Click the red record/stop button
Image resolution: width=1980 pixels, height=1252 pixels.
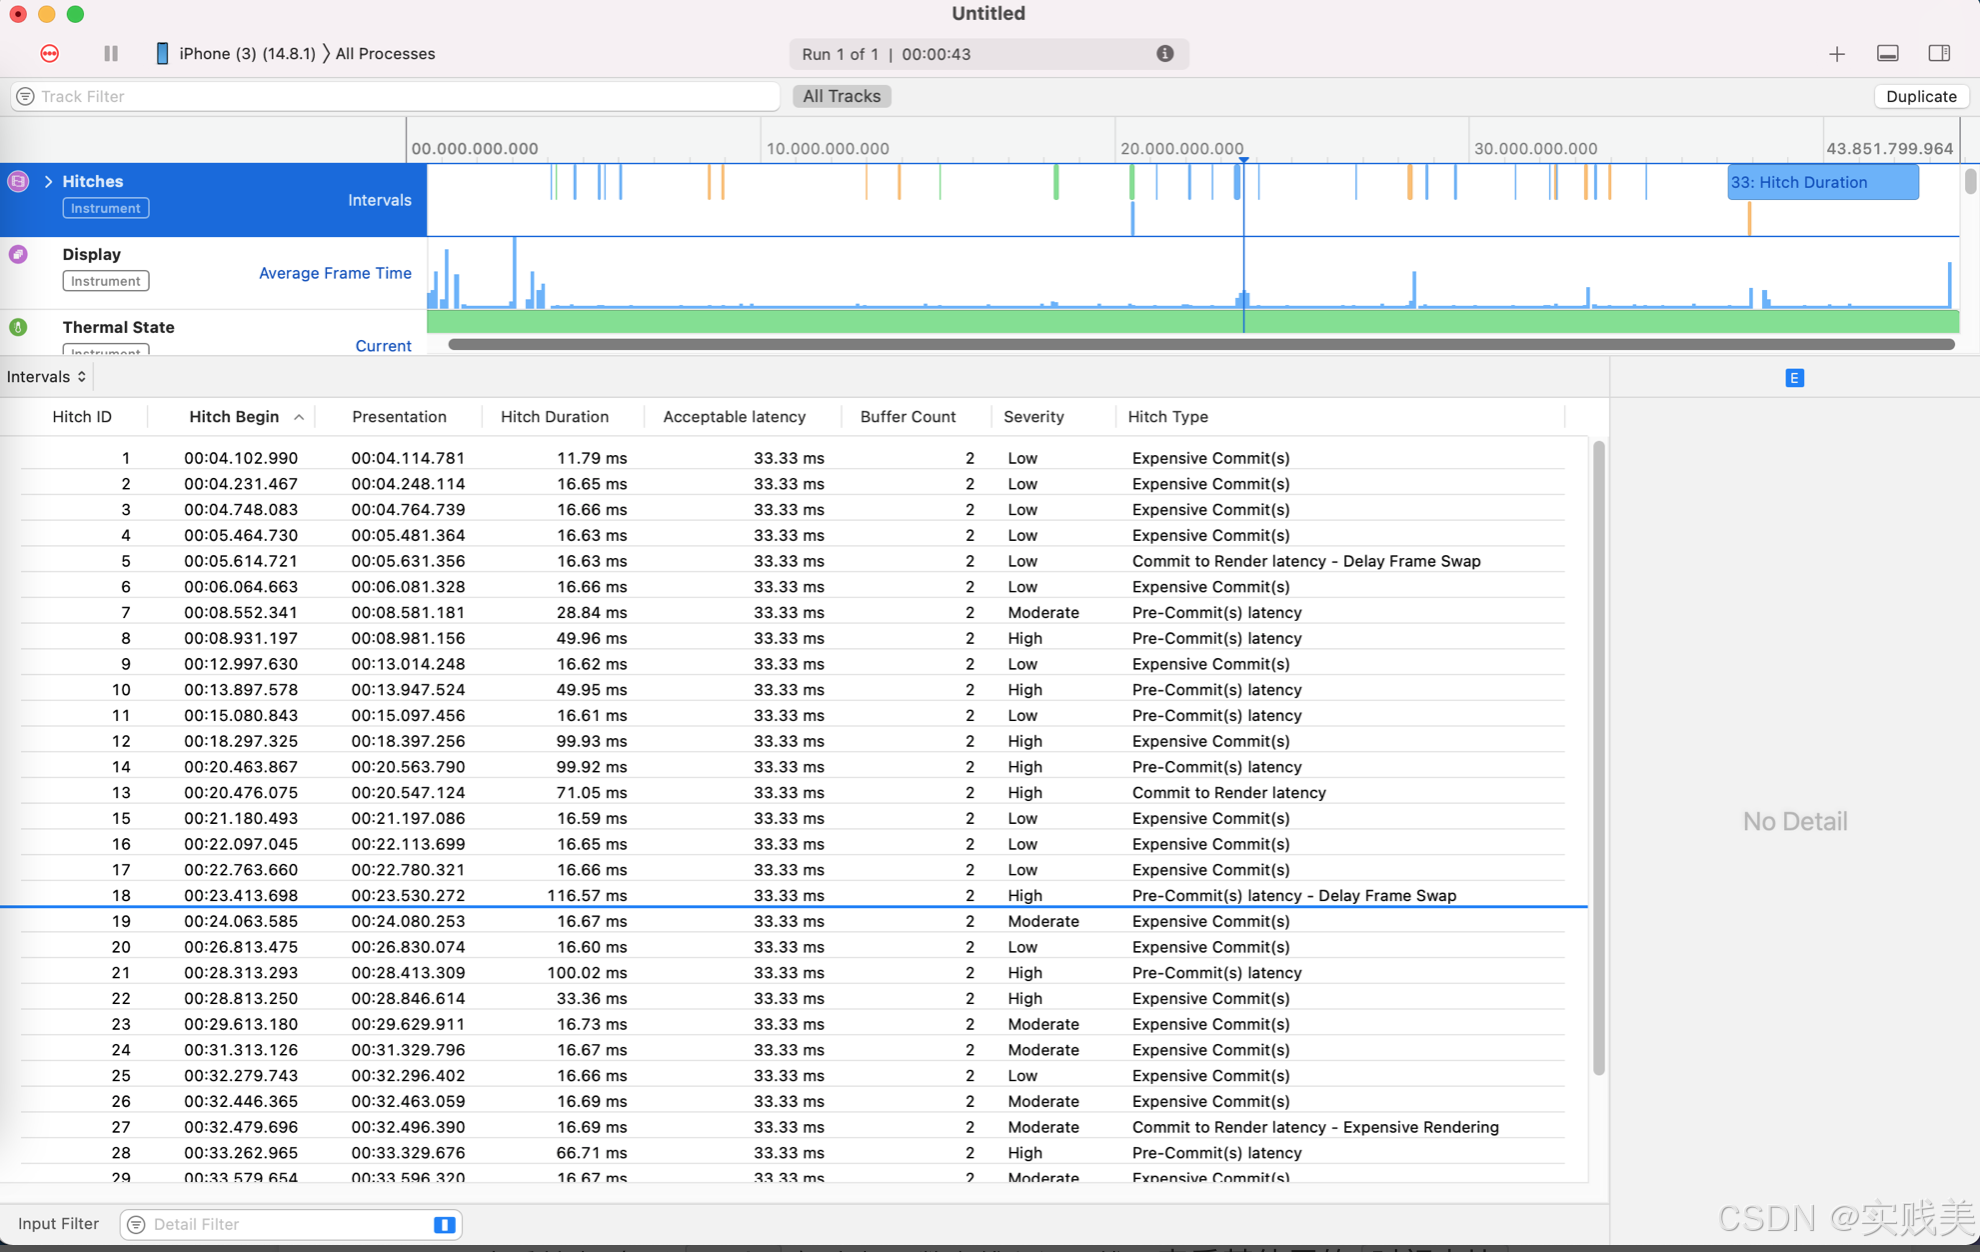tap(49, 54)
